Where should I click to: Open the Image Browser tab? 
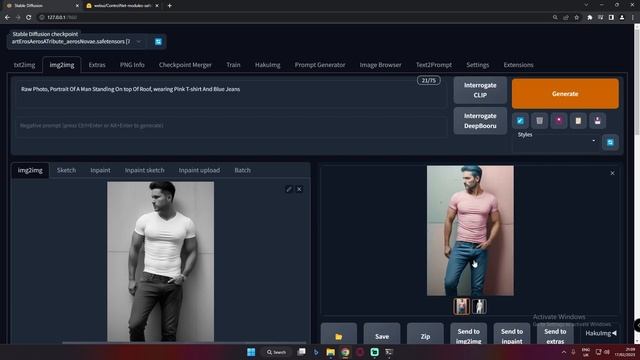(x=380, y=65)
